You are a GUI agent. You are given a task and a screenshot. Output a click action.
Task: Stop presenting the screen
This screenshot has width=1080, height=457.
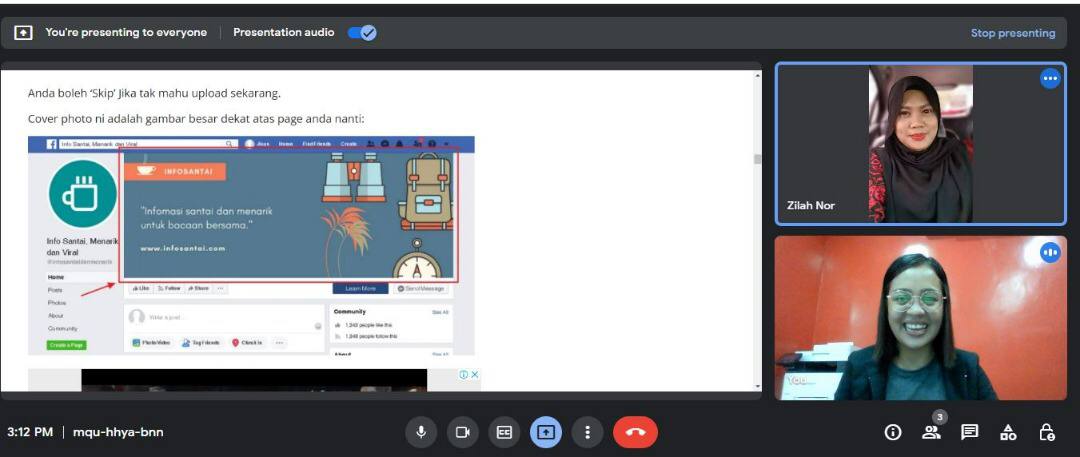coord(1012,32)
